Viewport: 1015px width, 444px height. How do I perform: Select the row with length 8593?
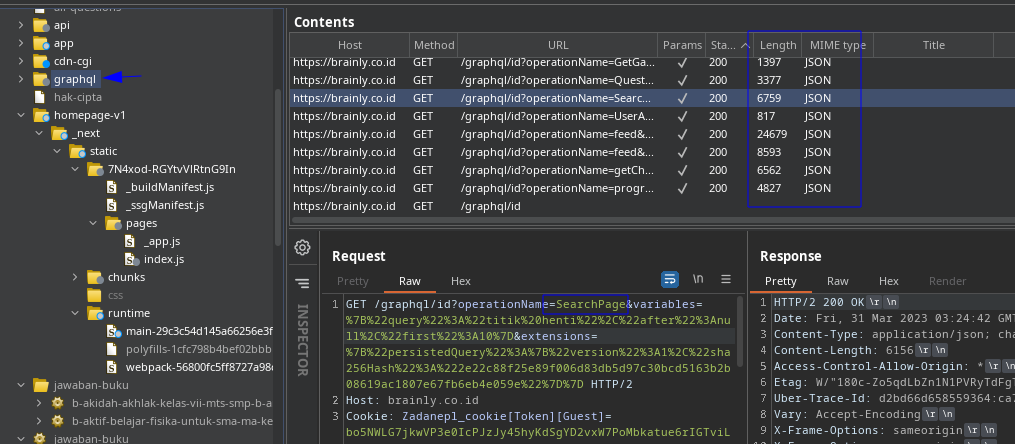click(x=652, y=153)
